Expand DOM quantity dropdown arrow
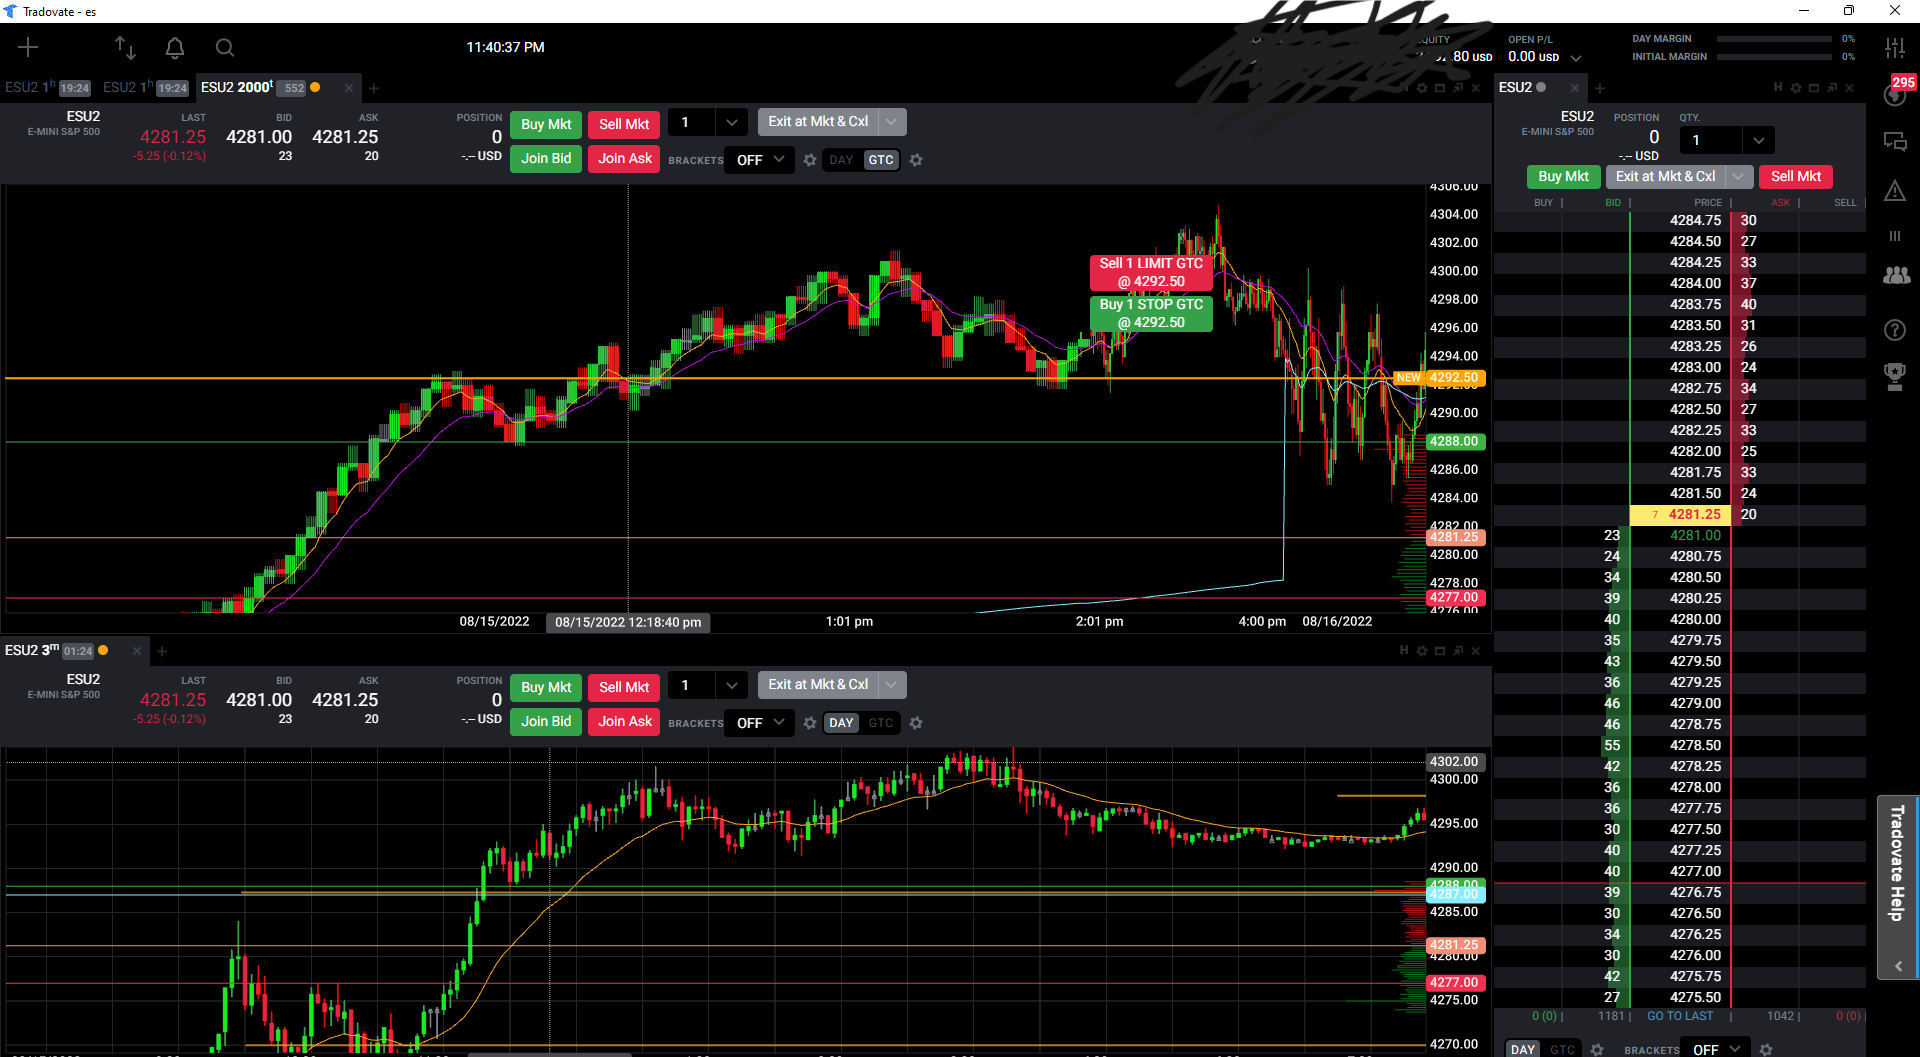Screen dimensions: 1920x1057 click(1759, 140)
